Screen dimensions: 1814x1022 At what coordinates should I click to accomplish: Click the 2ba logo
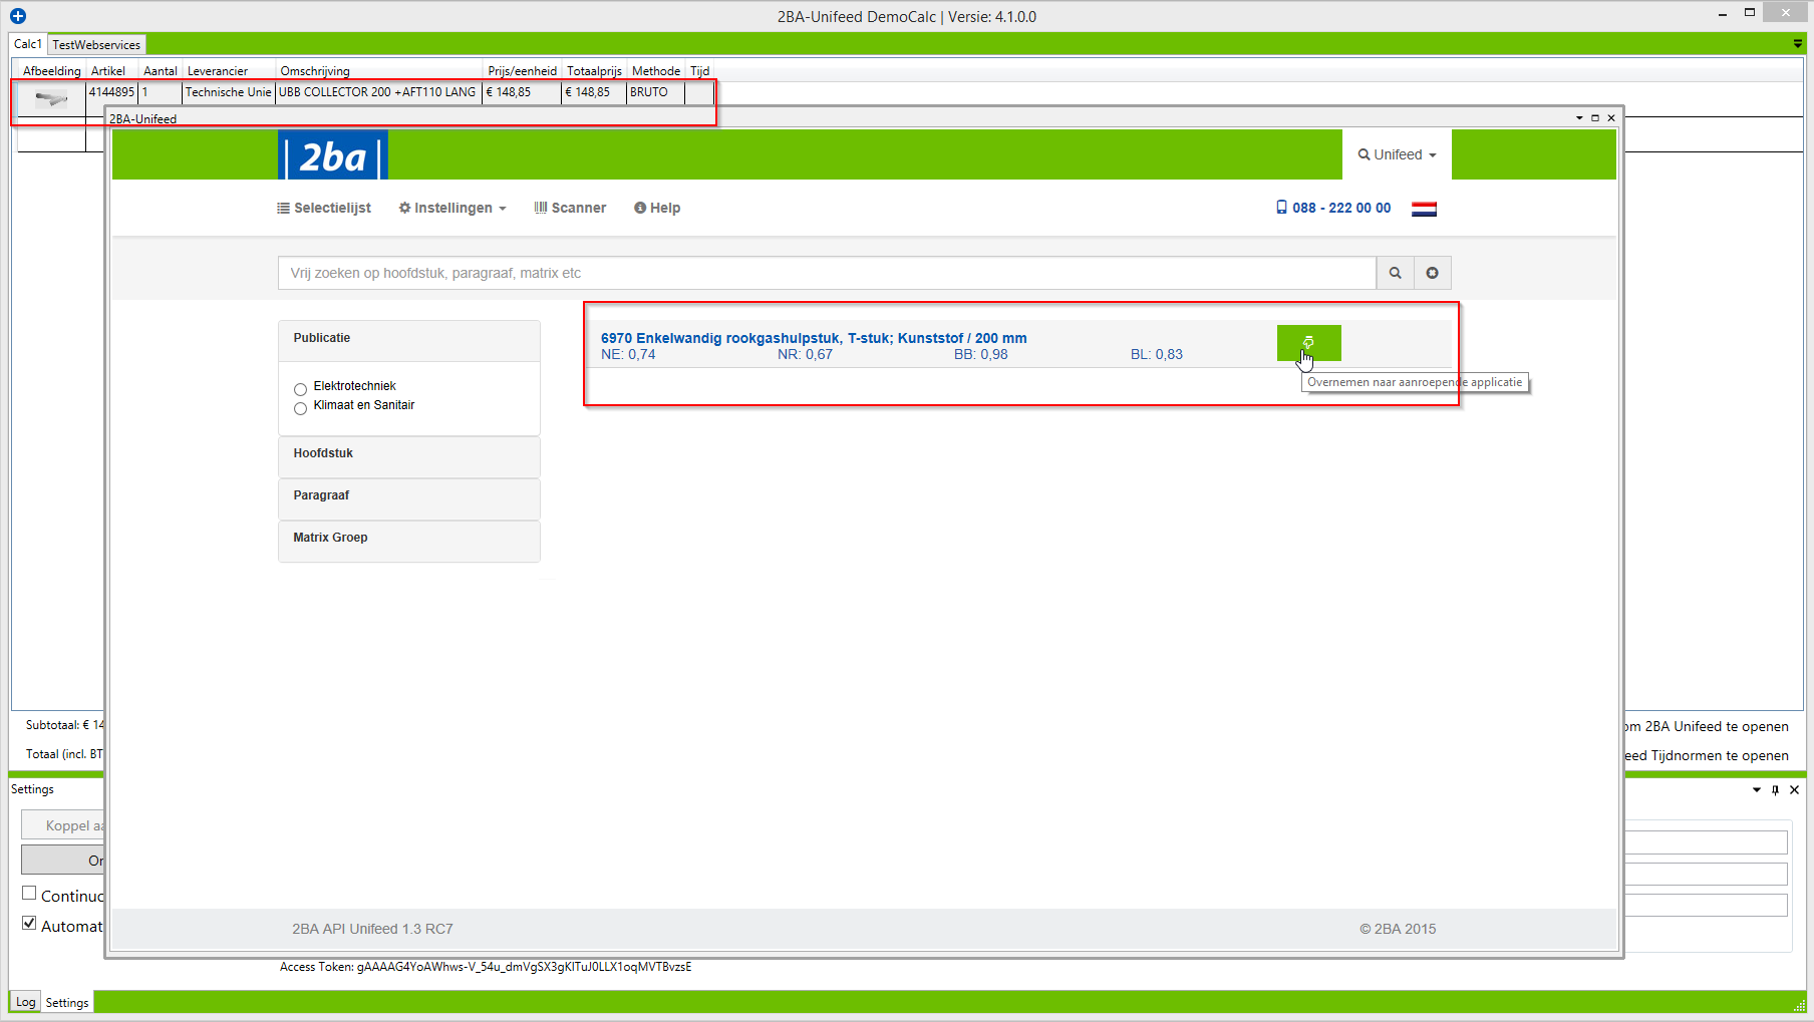coord(332,156)
